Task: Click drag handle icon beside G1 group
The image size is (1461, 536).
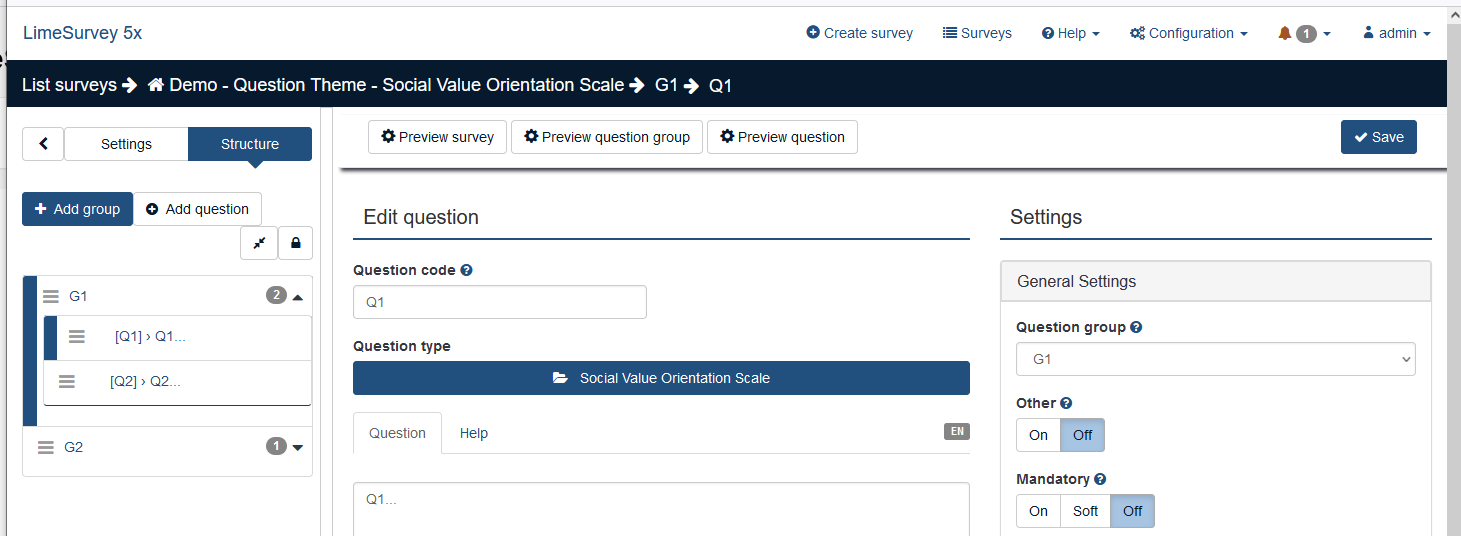Action: click(51, 296)
